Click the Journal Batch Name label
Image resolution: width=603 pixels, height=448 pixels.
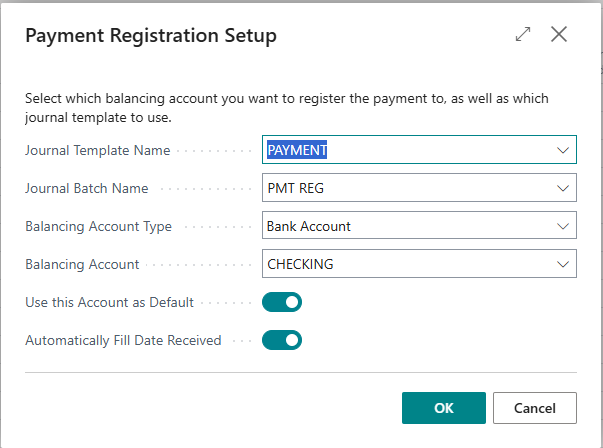[x=87, y=188]
